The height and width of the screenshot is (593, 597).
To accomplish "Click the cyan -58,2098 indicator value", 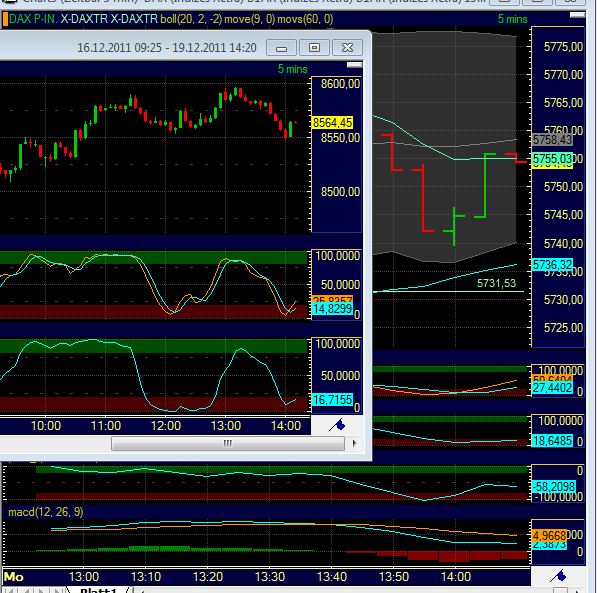I will 553,487.
